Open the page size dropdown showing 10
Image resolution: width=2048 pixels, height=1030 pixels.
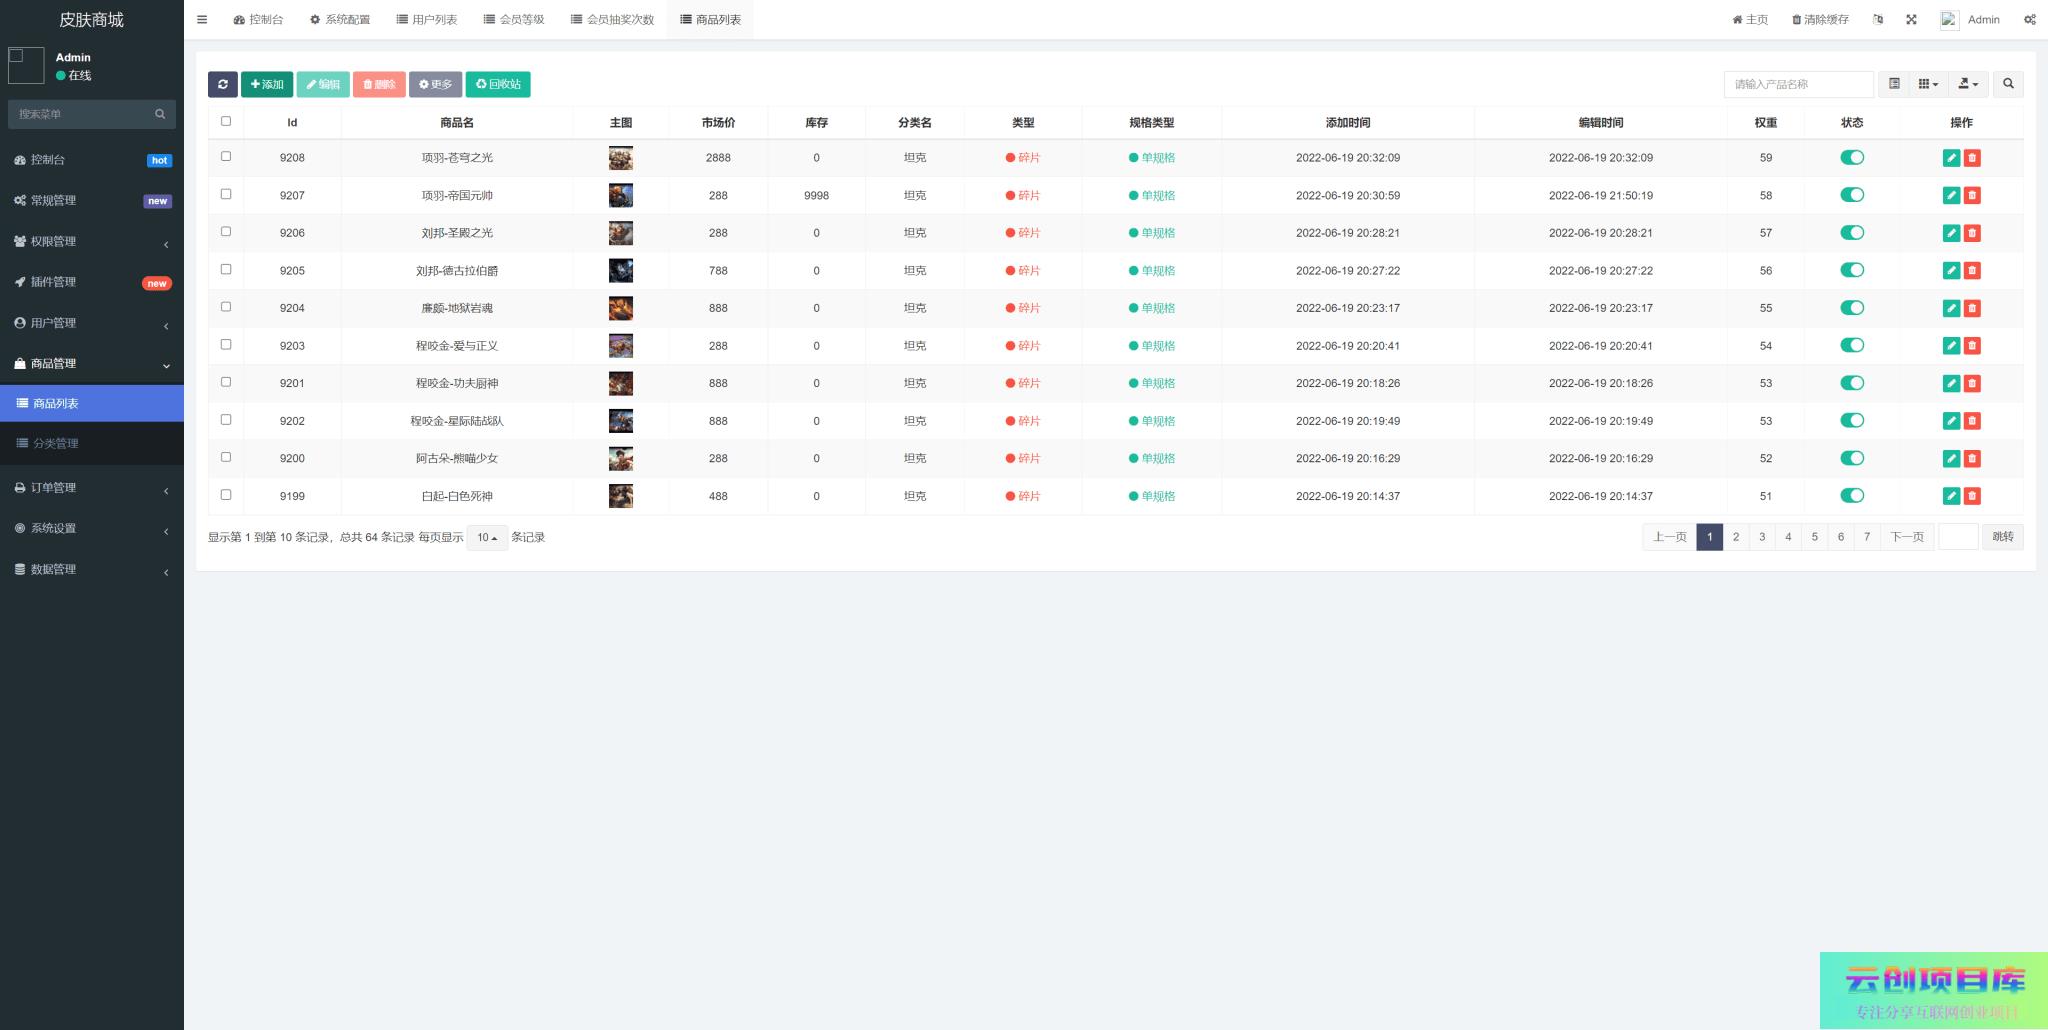487,538
